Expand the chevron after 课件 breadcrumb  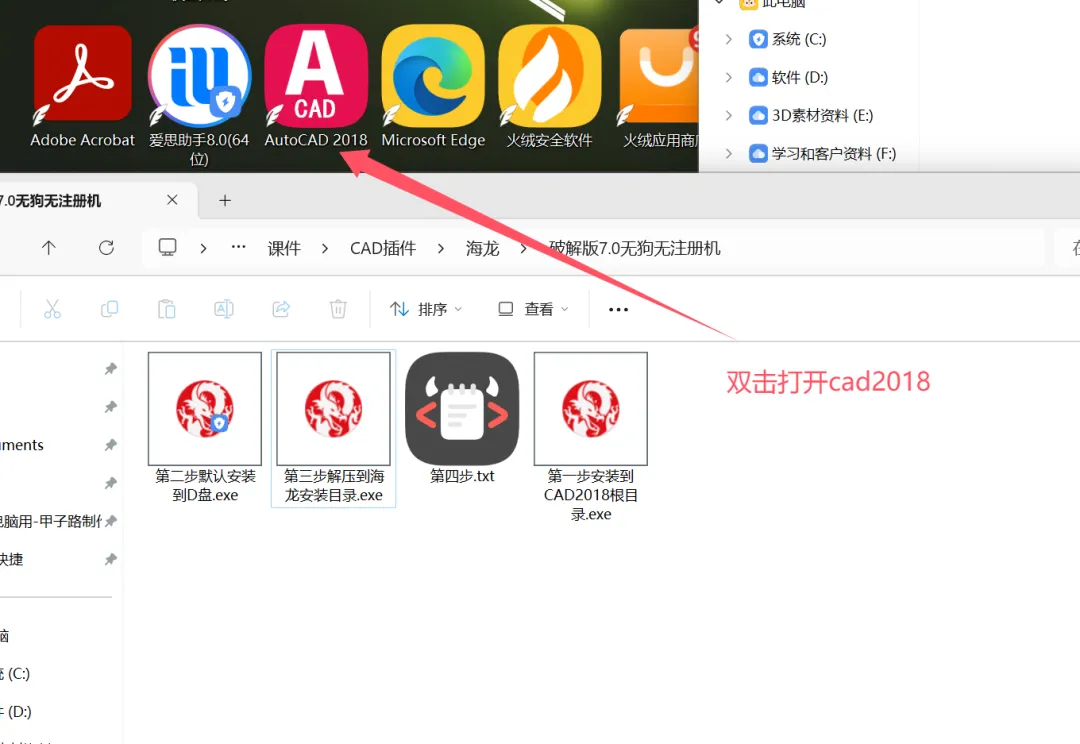click(324, 248)
